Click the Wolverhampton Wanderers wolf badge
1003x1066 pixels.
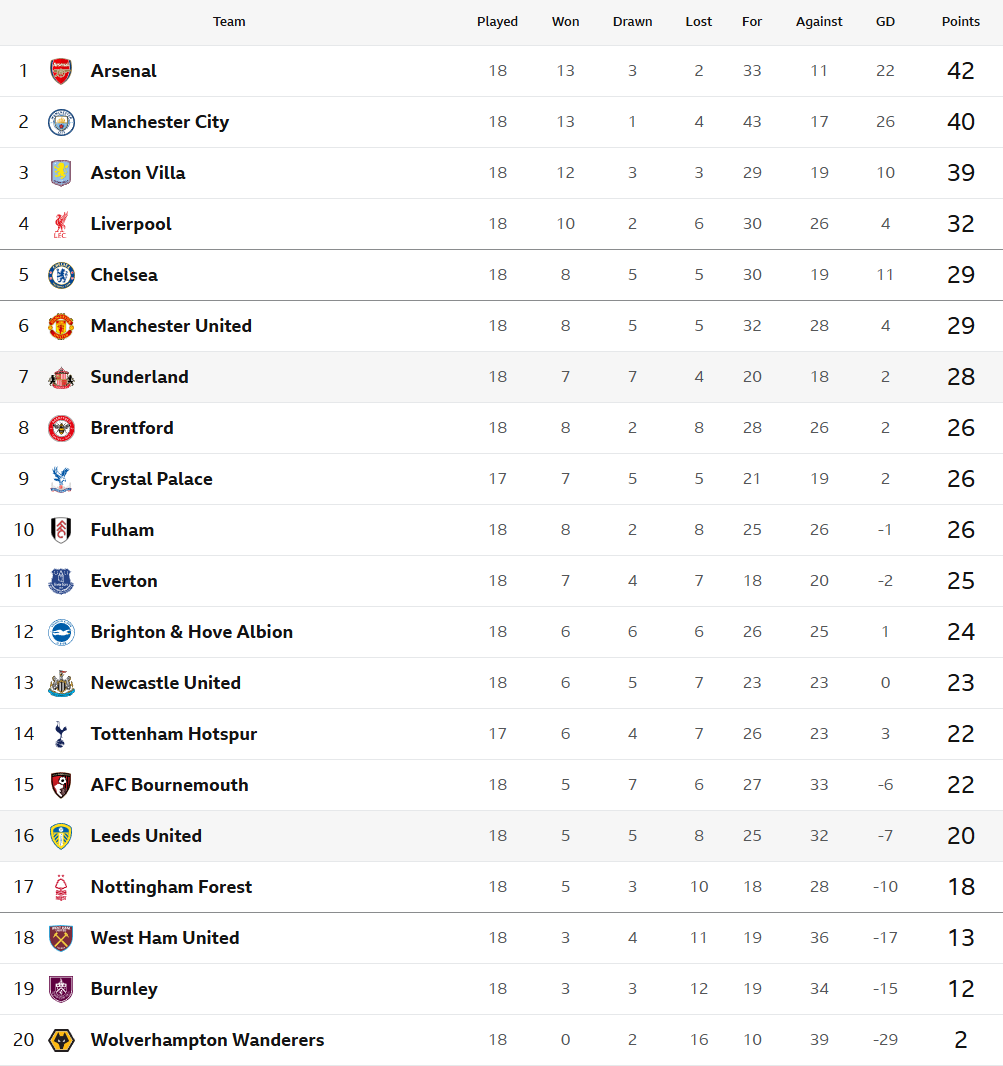coord(61,1040)
